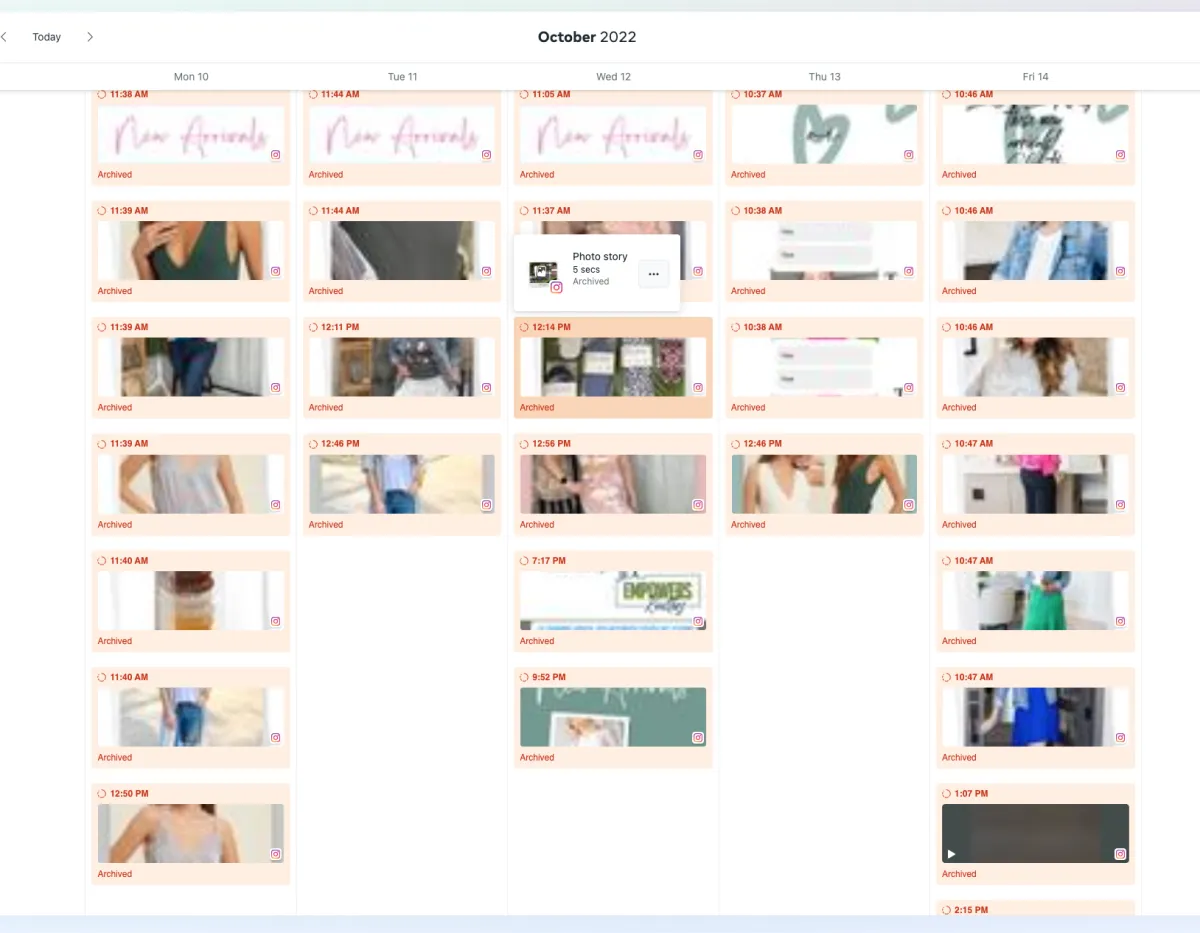The width and height of the screenshot is (1200, 933).
Task: Select the Wed 12 column header
Action: click(x=613, y=77)
